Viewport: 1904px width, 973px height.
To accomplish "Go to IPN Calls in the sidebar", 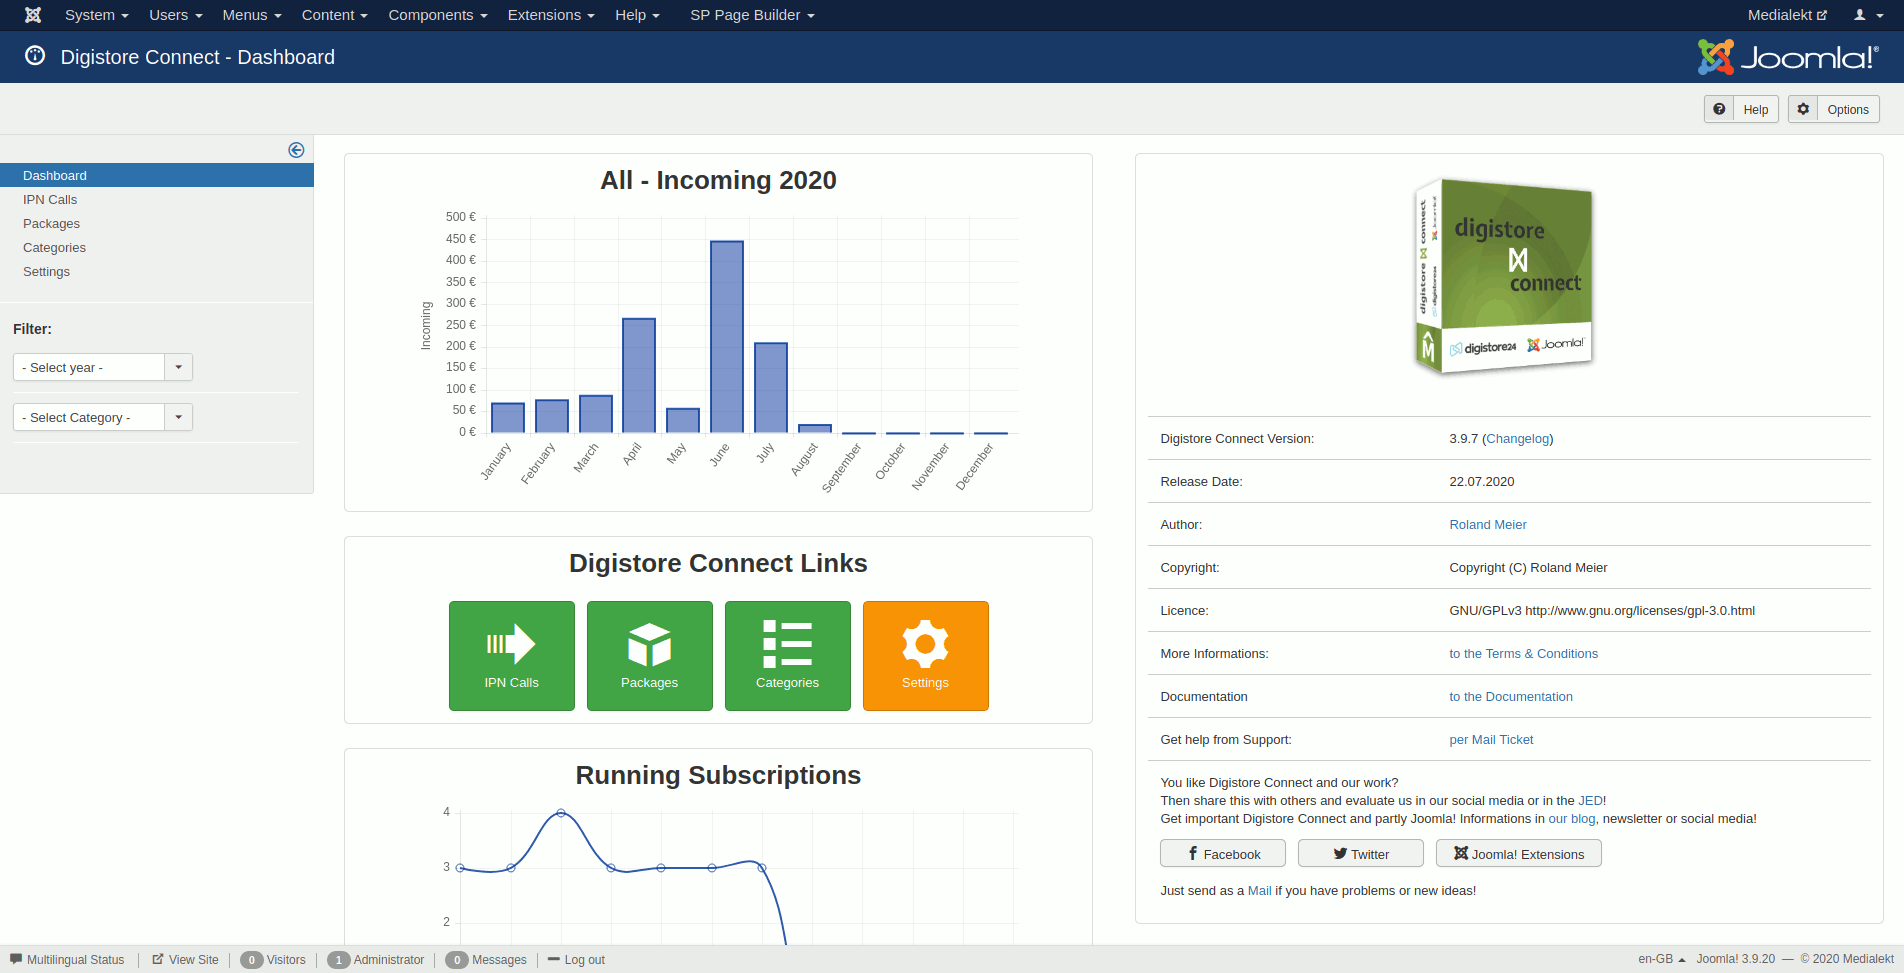I will click(x=50, y=199).
